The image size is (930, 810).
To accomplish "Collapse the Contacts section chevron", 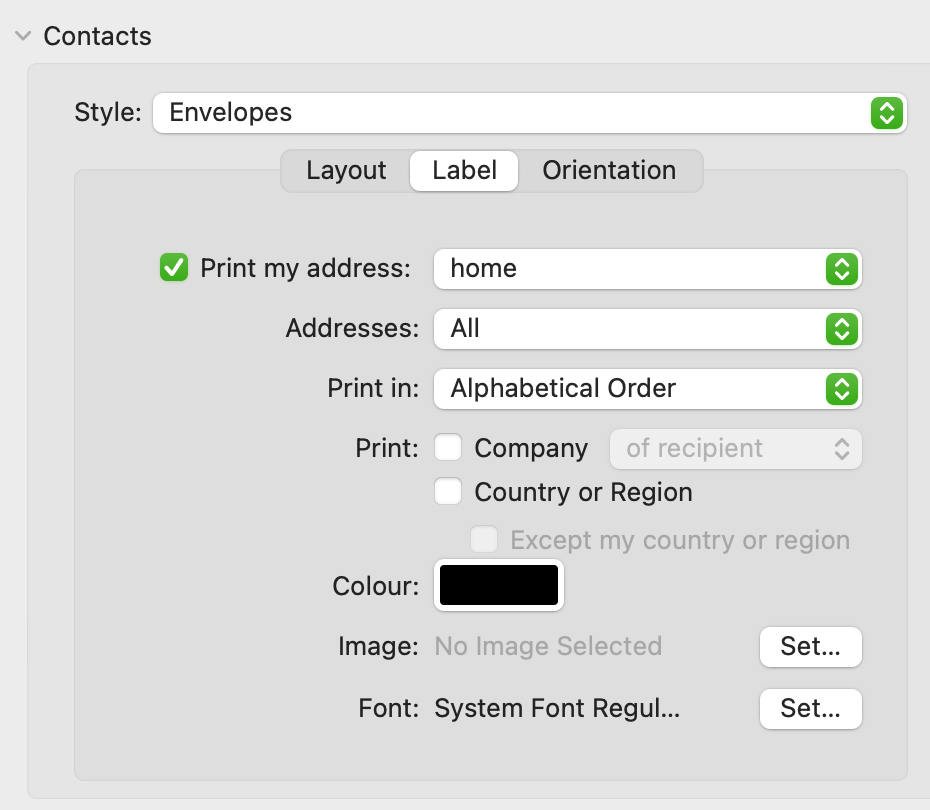I will click(x=23, y=36).
